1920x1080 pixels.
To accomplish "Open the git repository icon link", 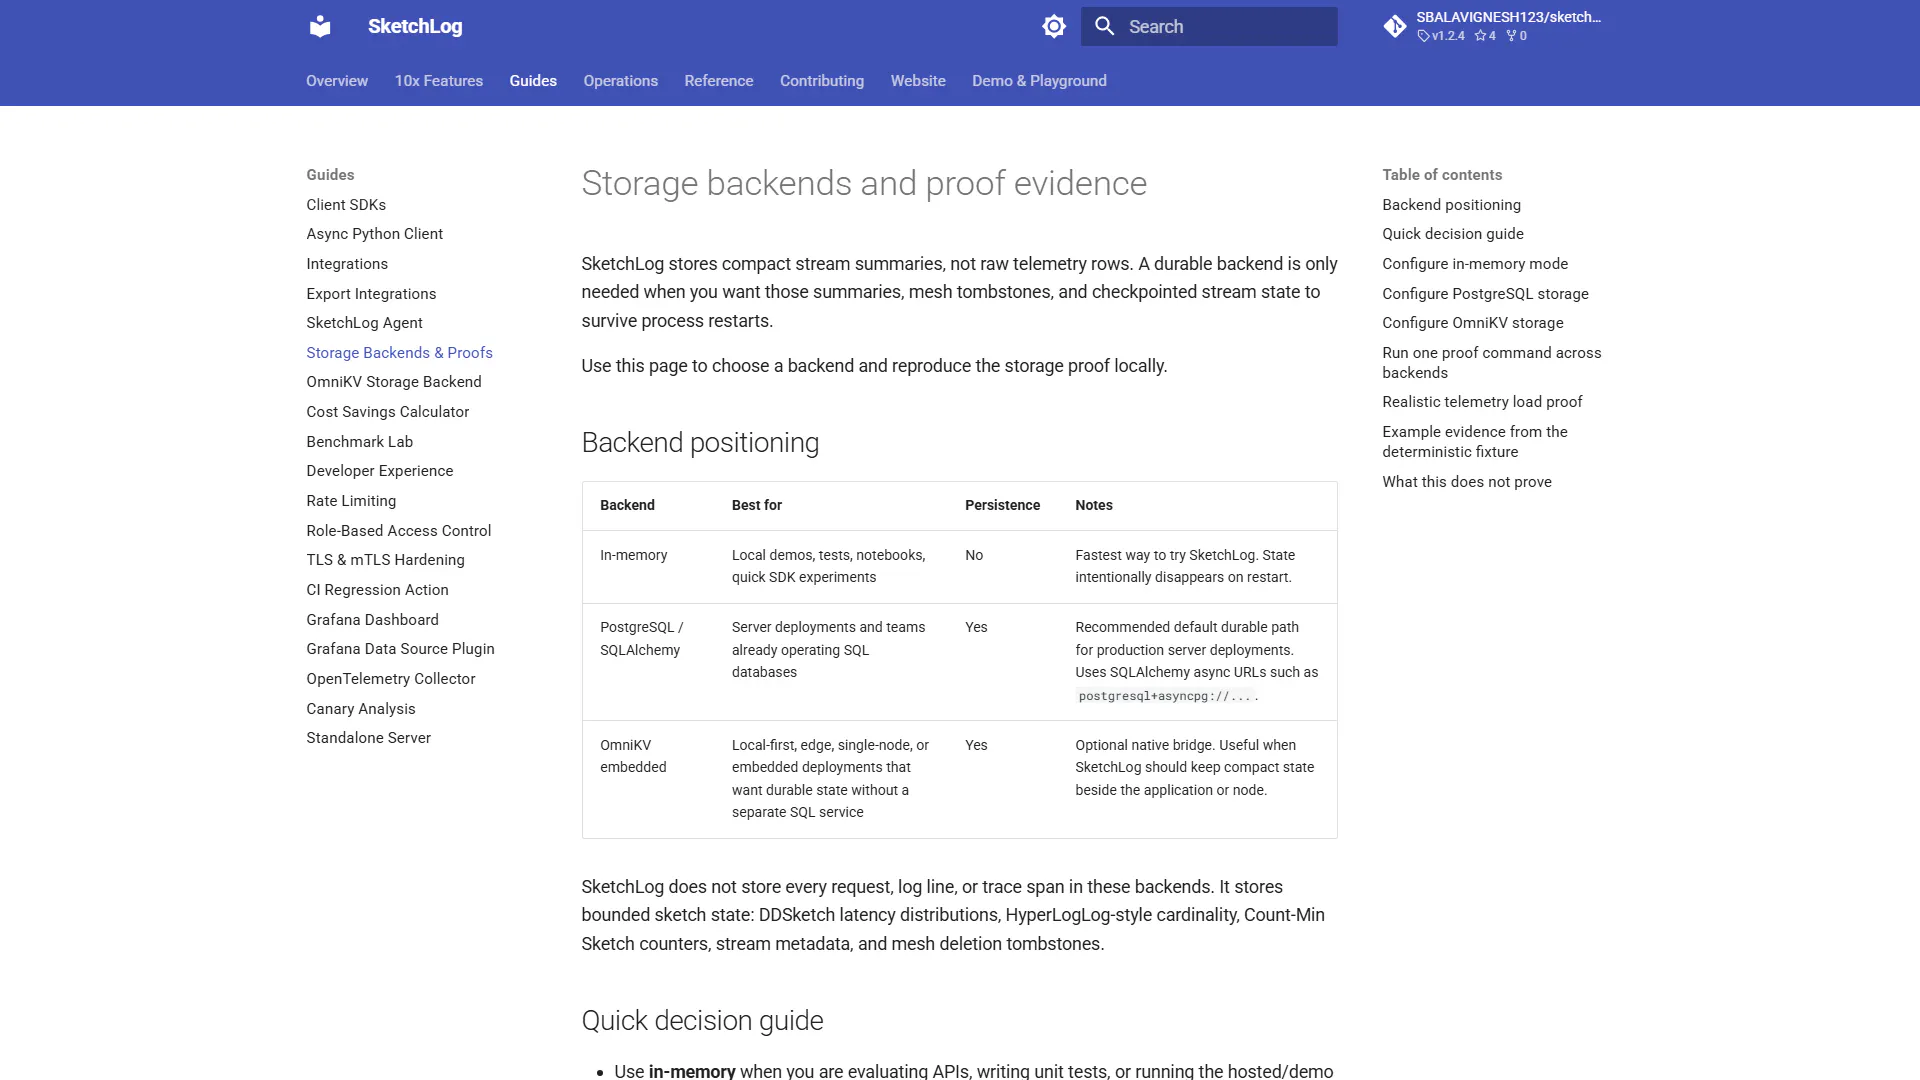I will 1395,26.
